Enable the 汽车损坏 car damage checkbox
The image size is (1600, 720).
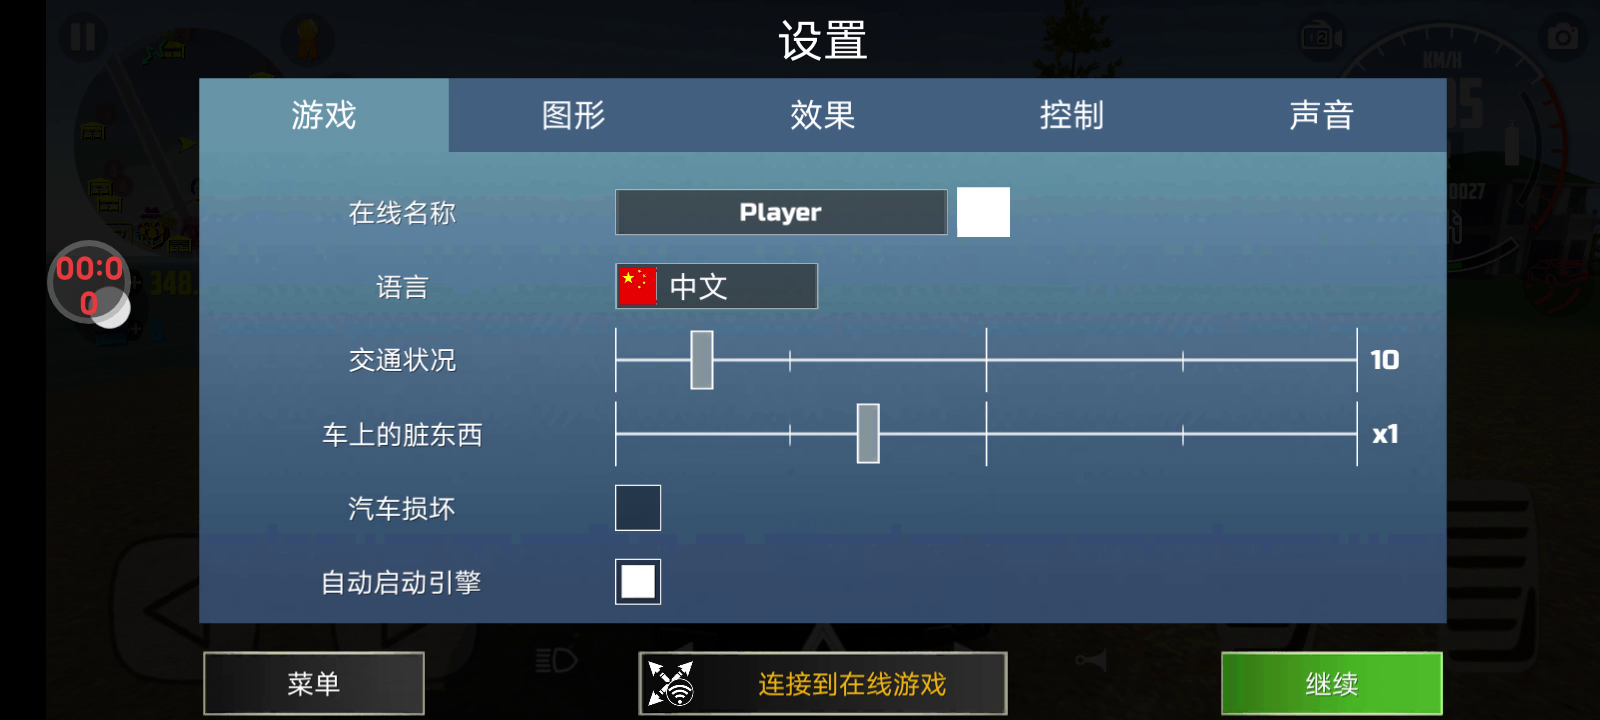click(638, 508)
